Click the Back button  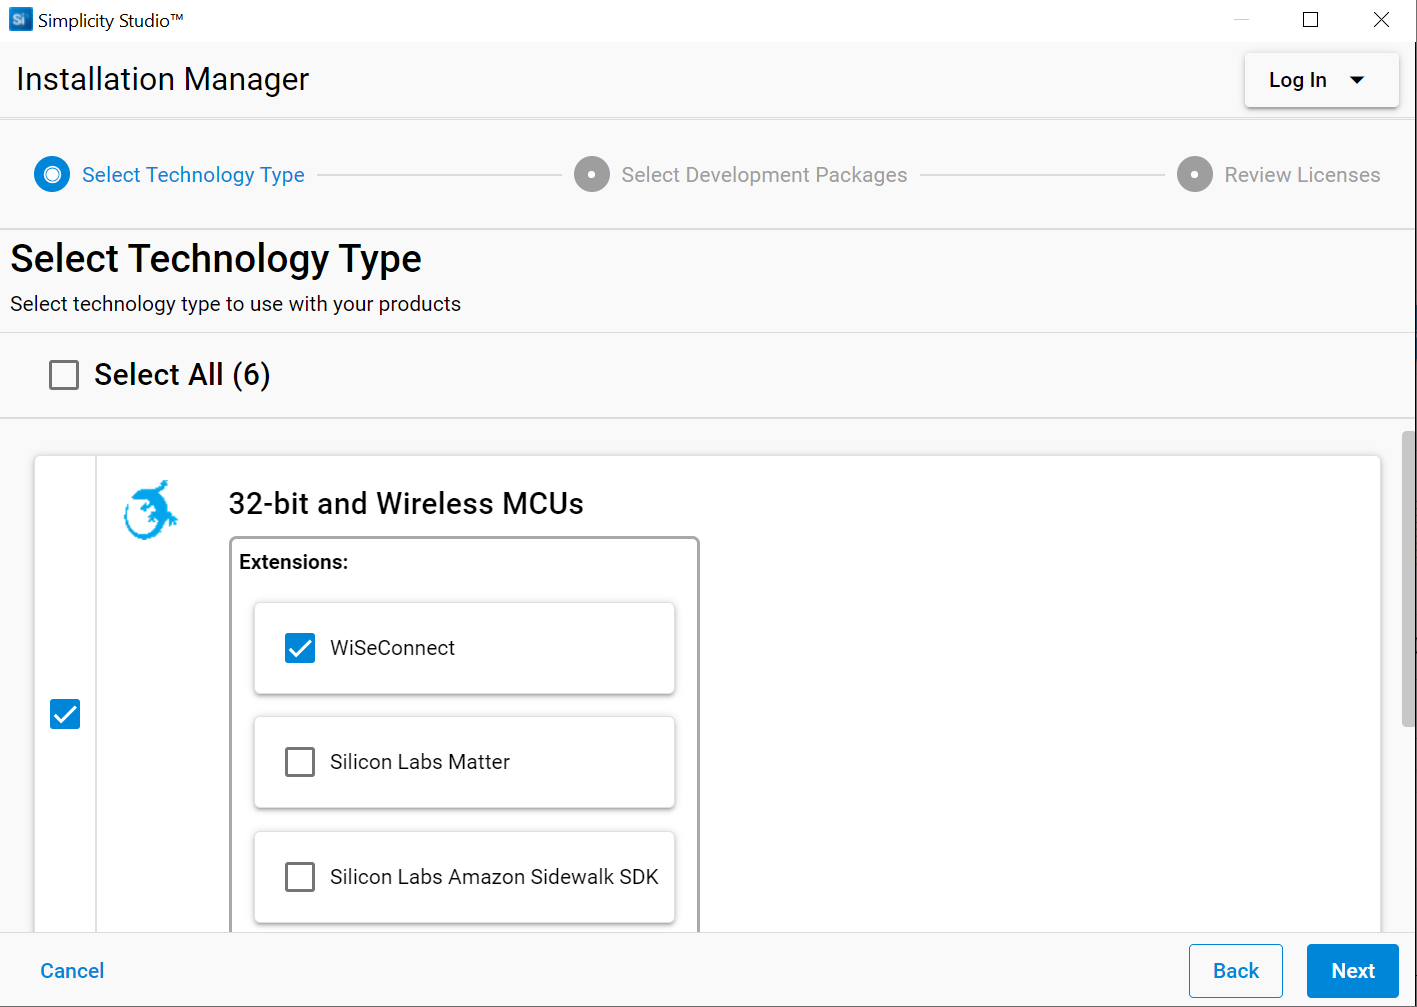coord(1235,970)
